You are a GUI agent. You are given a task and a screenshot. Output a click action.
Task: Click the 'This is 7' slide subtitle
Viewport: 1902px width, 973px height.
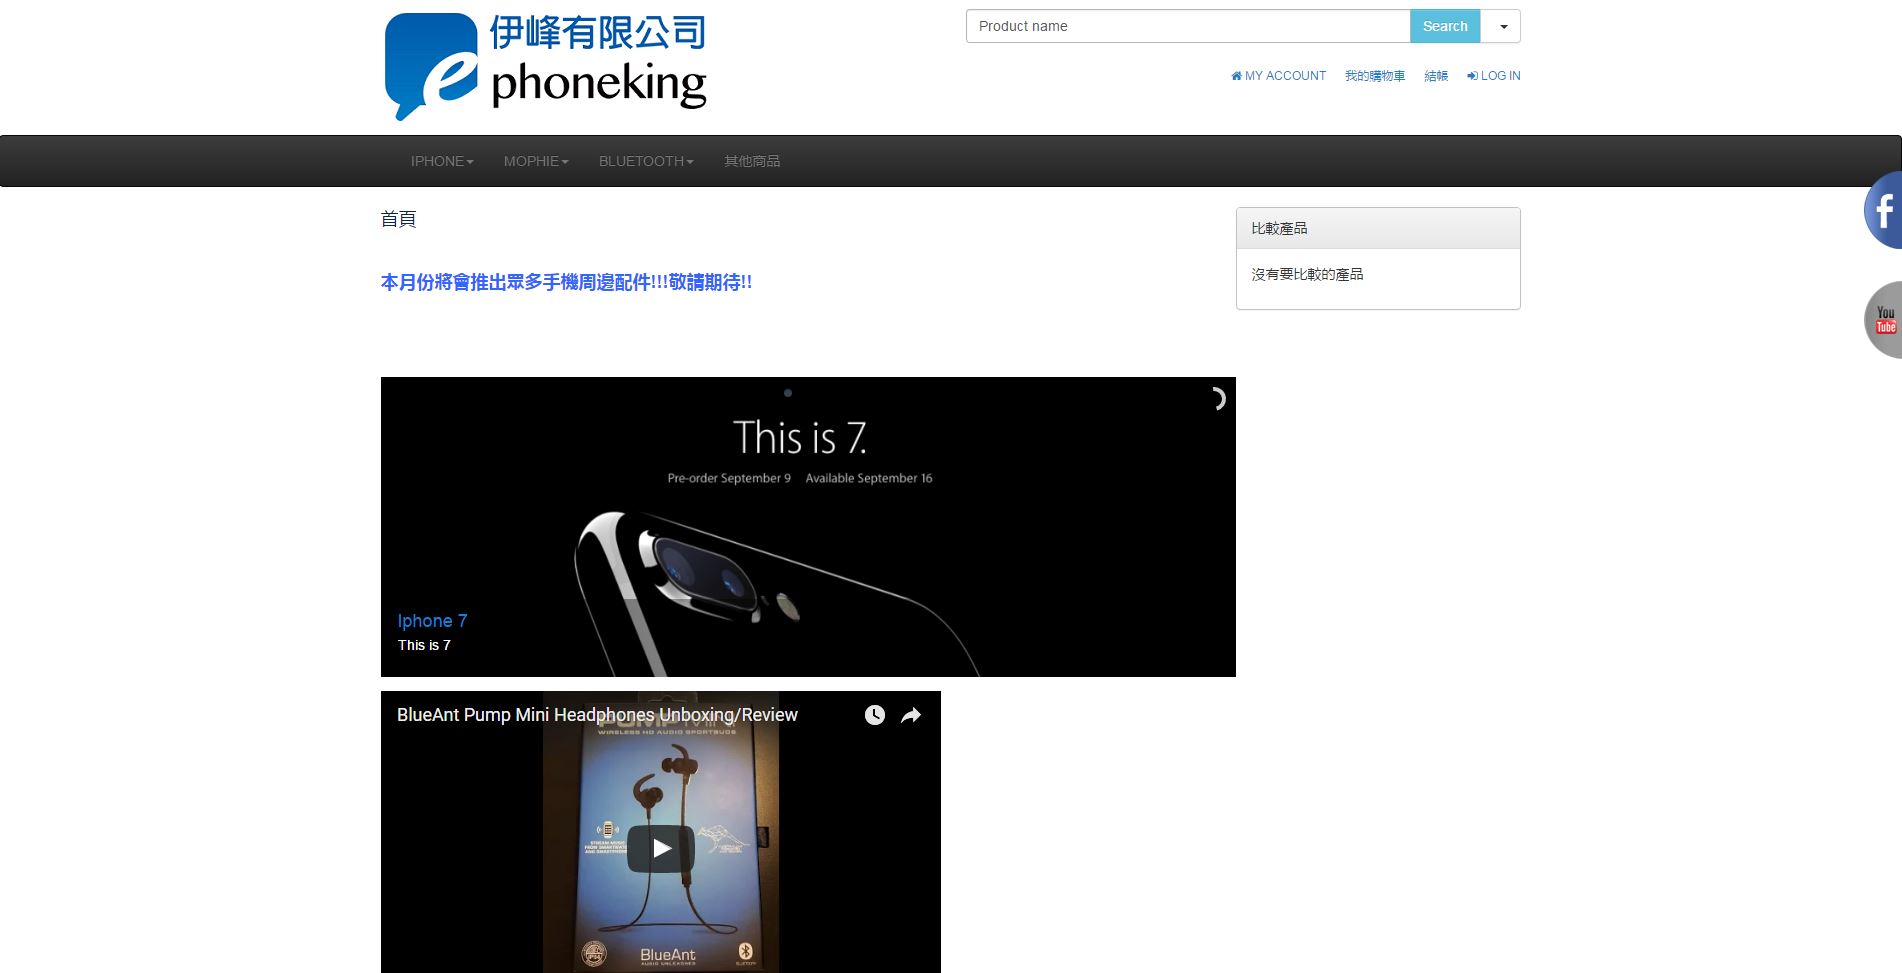424,645
